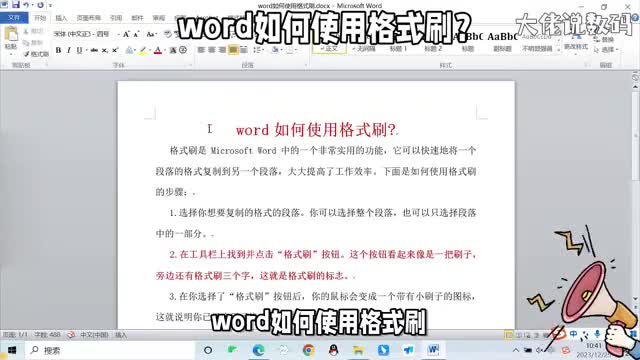The width and height of the screenshot is (640, 360).
Task: Open the font name combo box 宋体
Action: coord(73,34)
